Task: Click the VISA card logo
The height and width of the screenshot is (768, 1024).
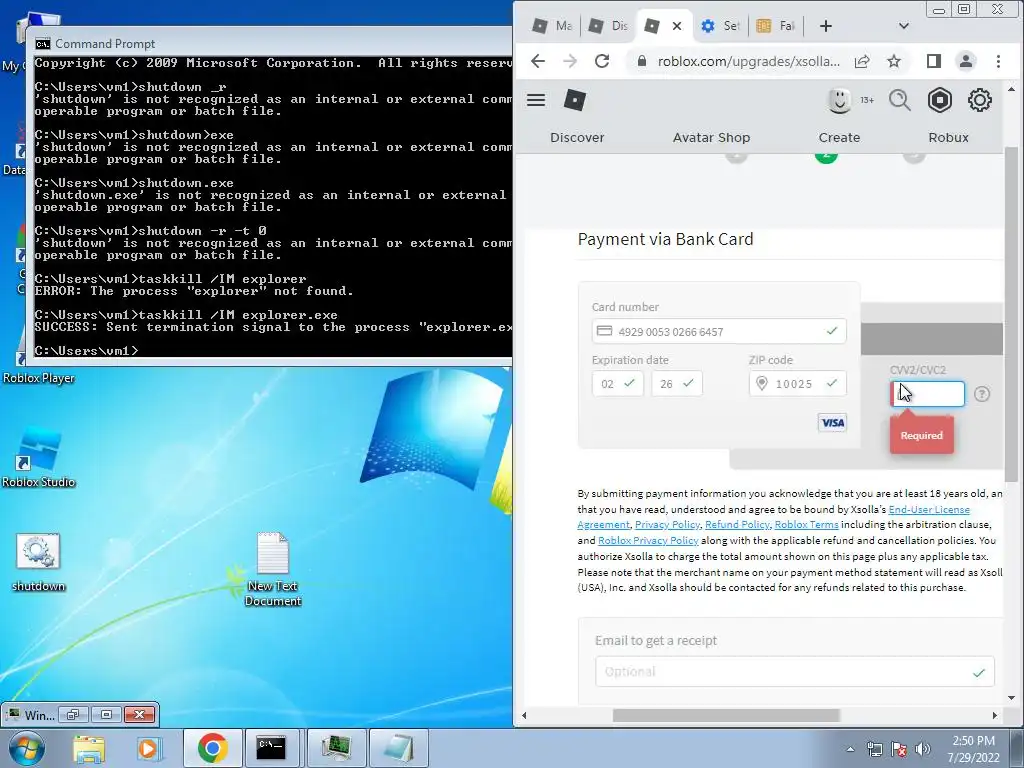Action: [832, 423]
